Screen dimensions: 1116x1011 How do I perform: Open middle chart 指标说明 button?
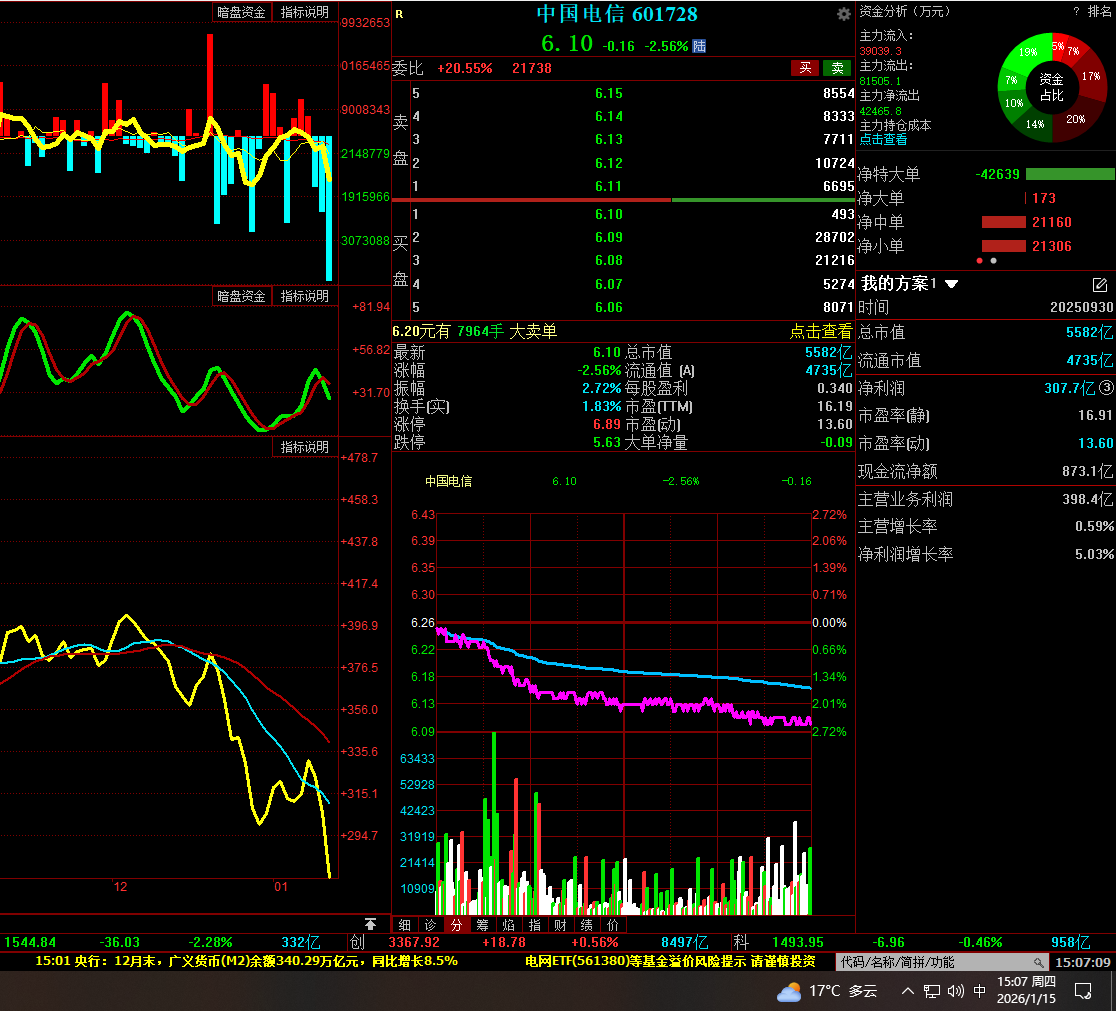tap(305, 296)
